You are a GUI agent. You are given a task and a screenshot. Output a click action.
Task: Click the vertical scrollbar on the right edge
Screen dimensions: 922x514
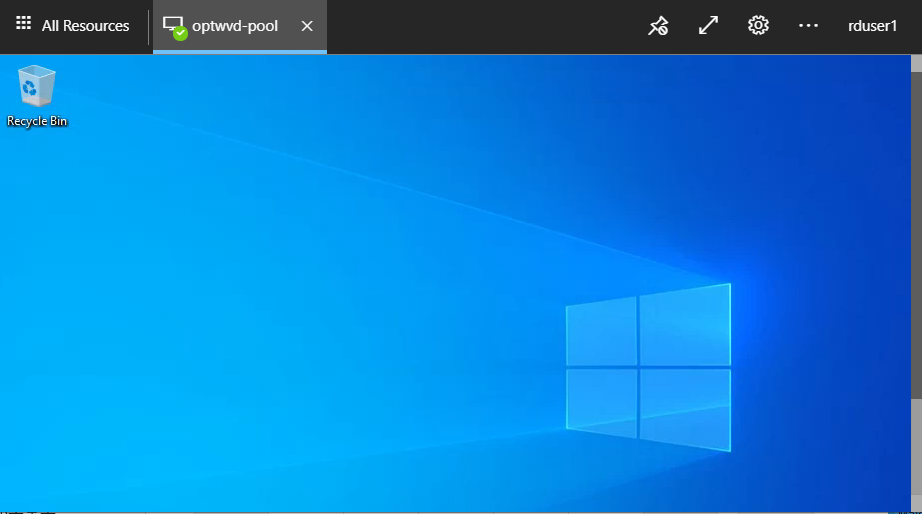click(x=916, y=235)
